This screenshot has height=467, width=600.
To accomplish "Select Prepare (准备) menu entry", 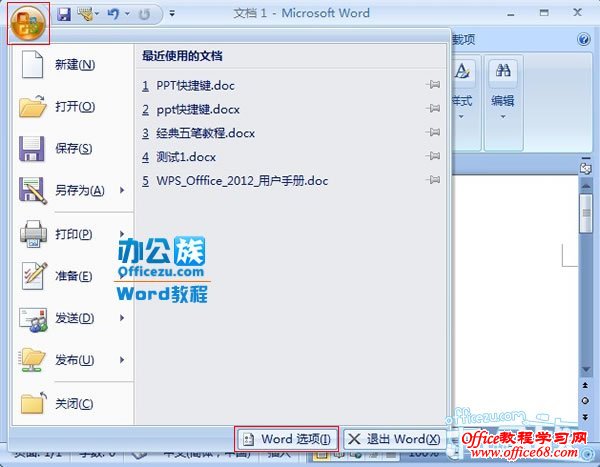I will pos(73,276).
